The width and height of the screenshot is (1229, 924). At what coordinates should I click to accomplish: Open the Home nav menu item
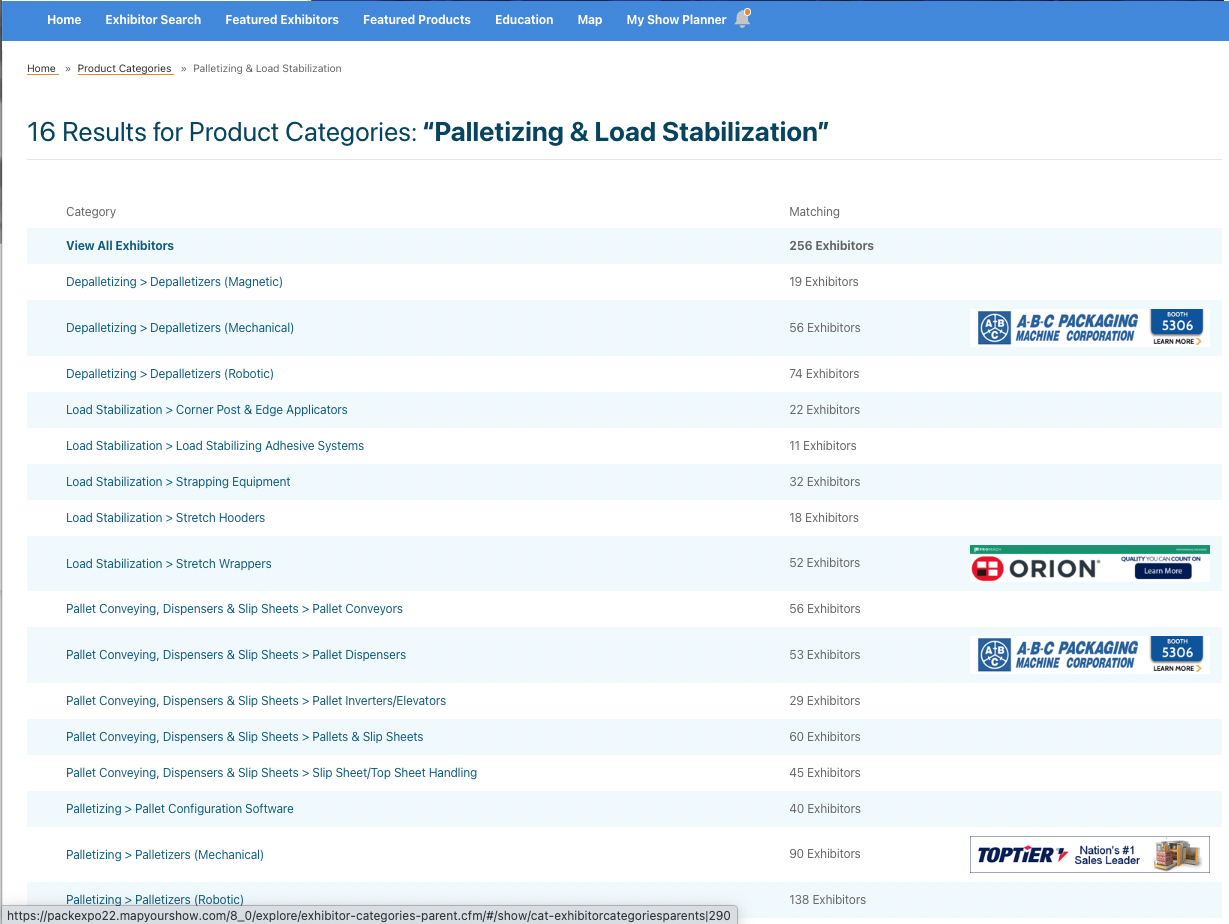pyautogui.click(x=64, y=19)
